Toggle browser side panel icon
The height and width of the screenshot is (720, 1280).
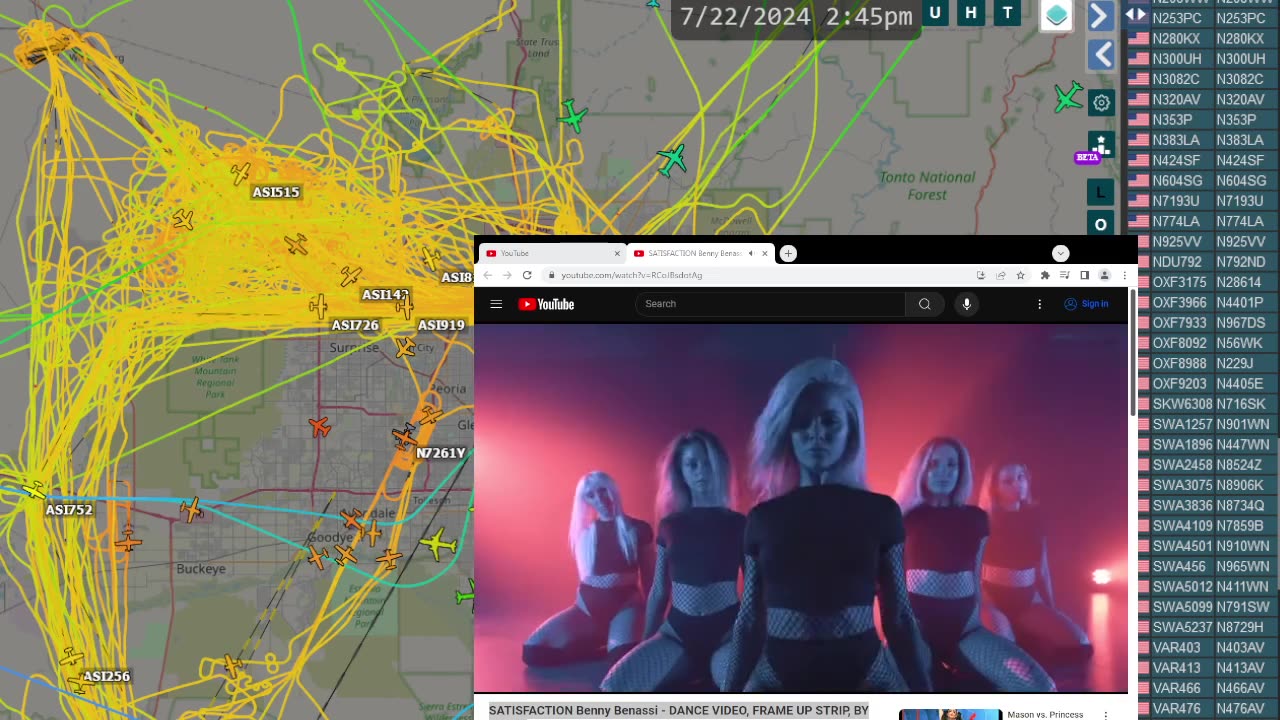[x=1084, y=275]
